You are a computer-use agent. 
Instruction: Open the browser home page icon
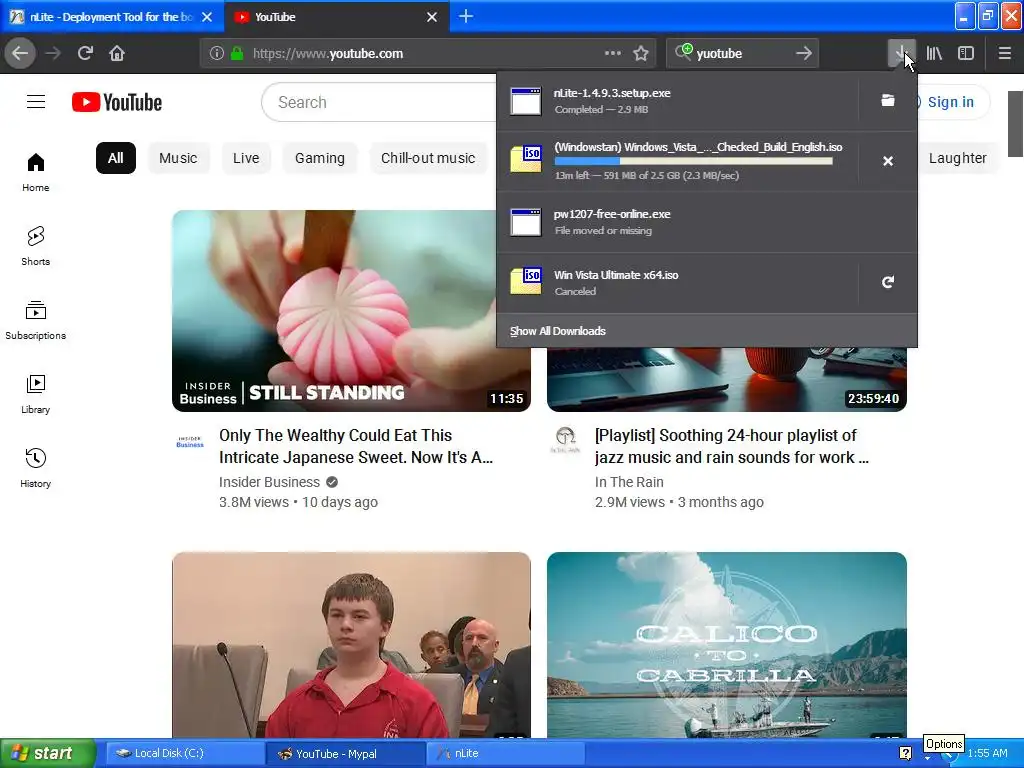coord(117,54)
